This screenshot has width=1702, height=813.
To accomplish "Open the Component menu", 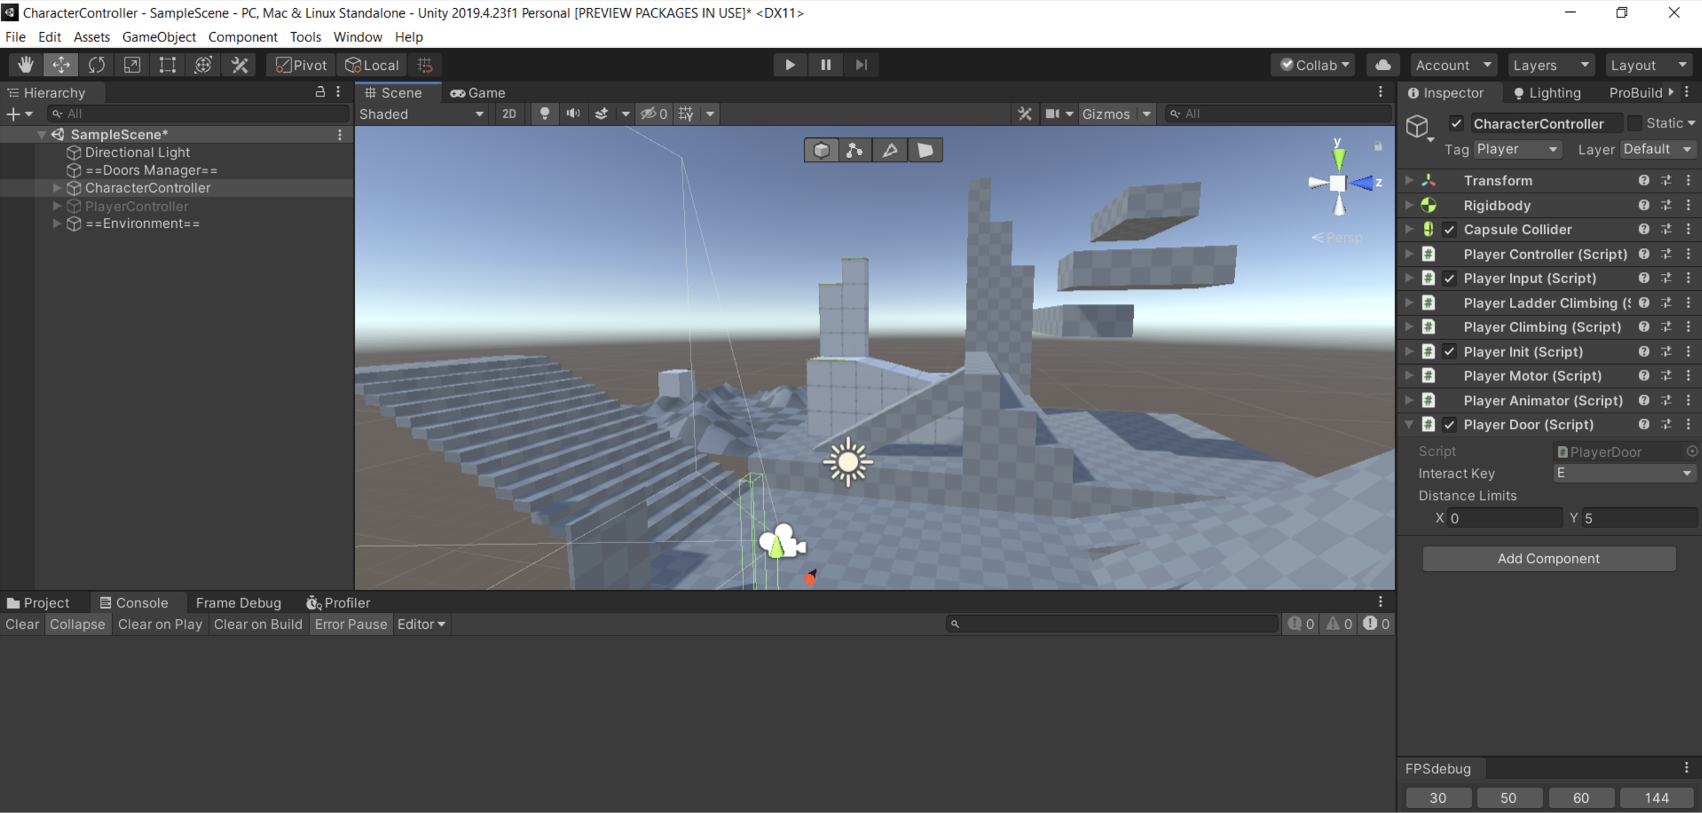I will [x=243, y=37].
